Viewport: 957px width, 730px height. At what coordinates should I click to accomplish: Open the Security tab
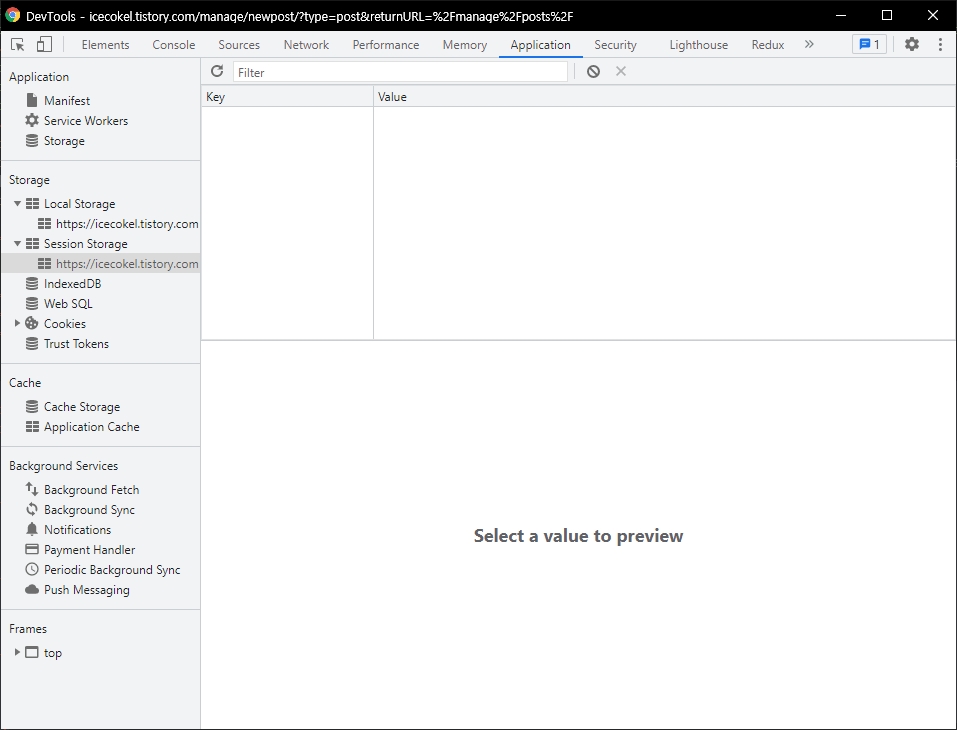(x=615, y=45)
